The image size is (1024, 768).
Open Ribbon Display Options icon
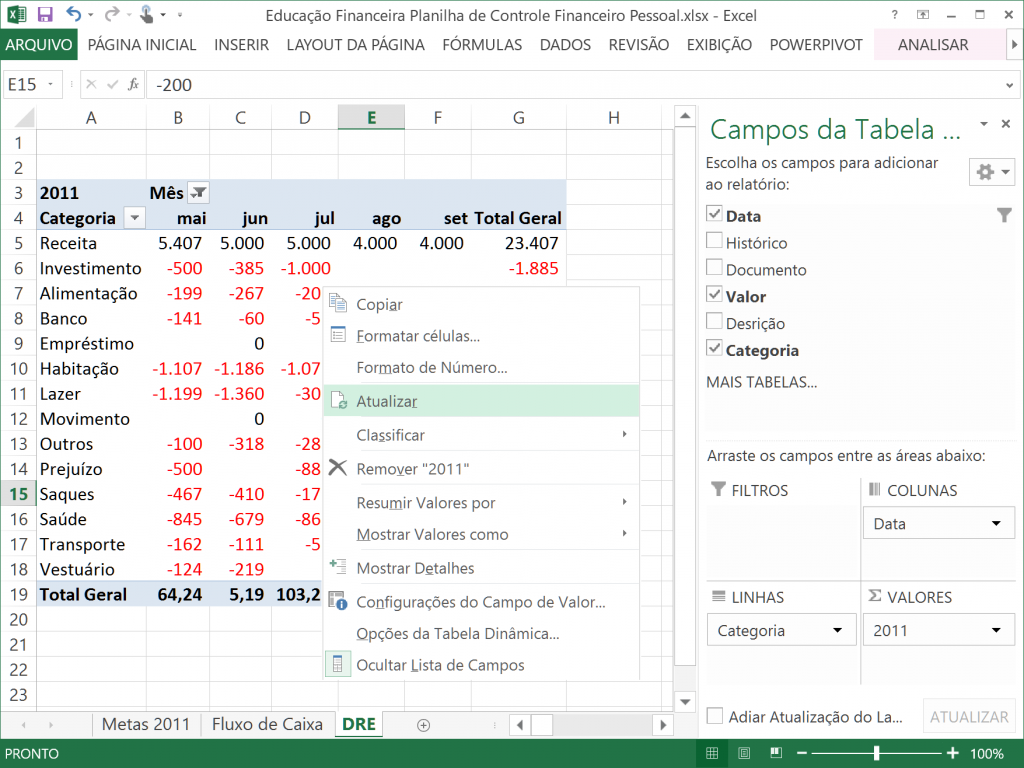click(x=923, y=14)
